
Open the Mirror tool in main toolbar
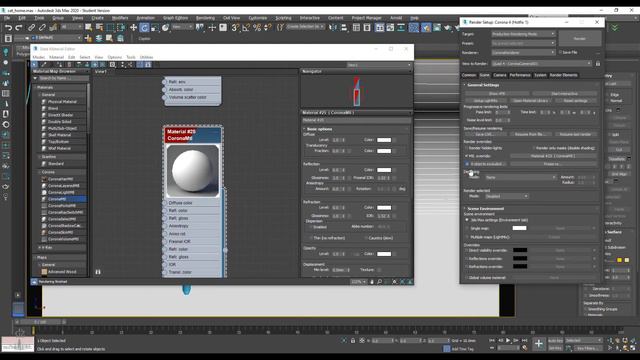pyautogui.click(x=333, y=27)
